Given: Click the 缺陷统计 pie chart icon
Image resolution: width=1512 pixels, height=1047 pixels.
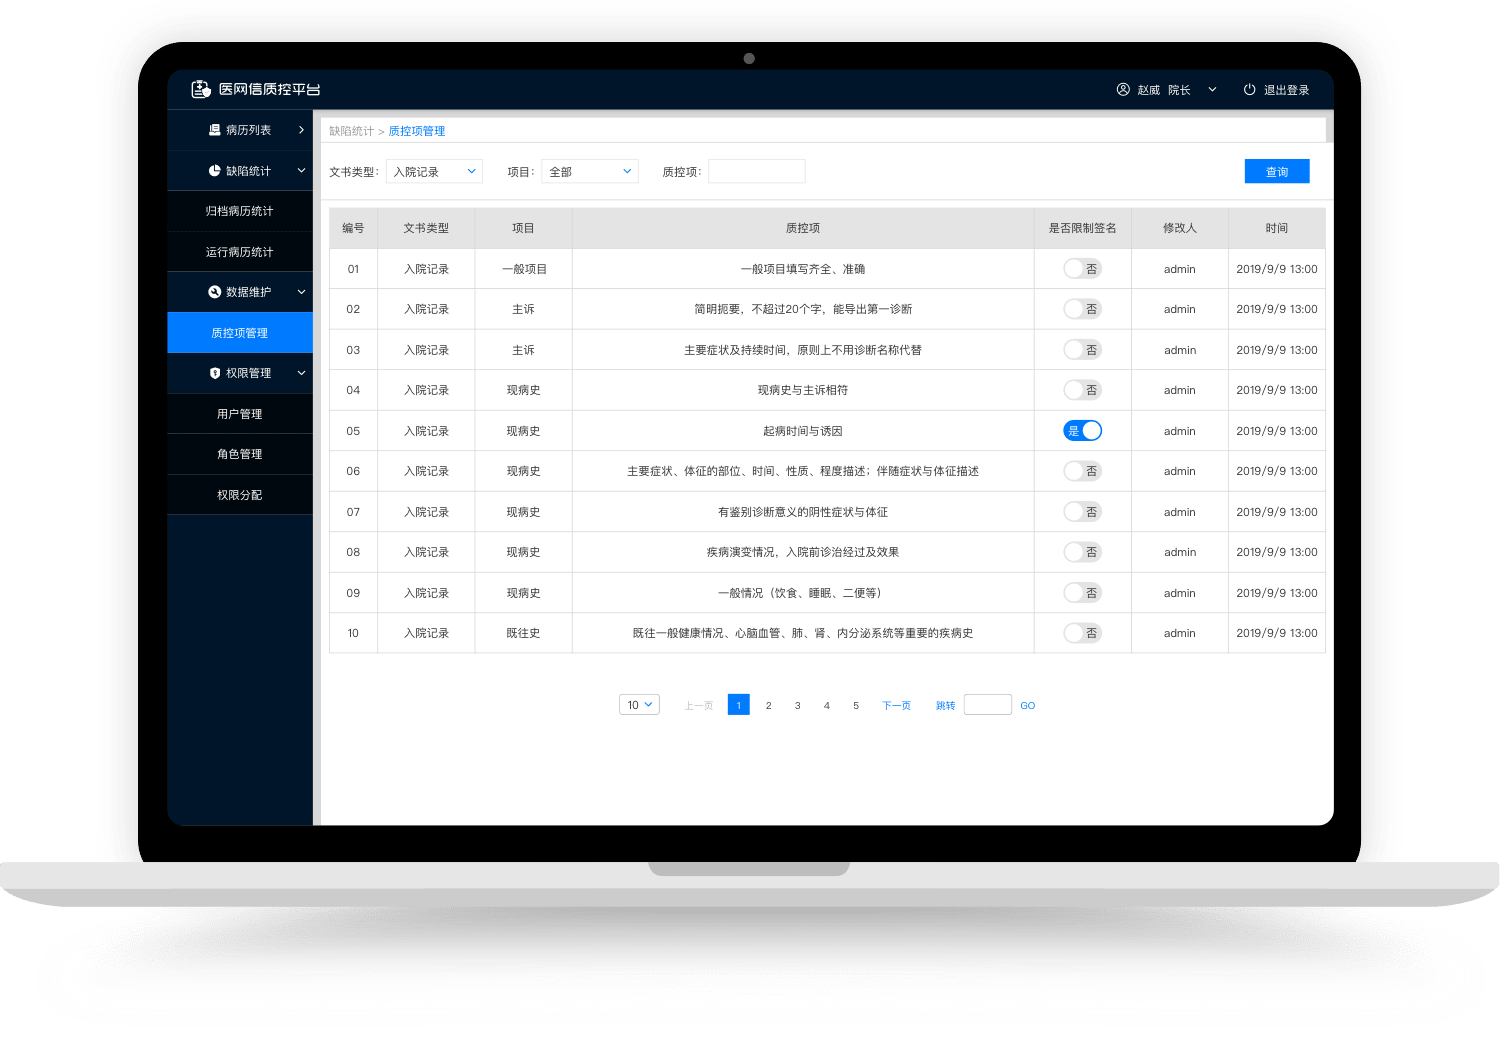Looking at the screenshot, I should coord(214,171).
